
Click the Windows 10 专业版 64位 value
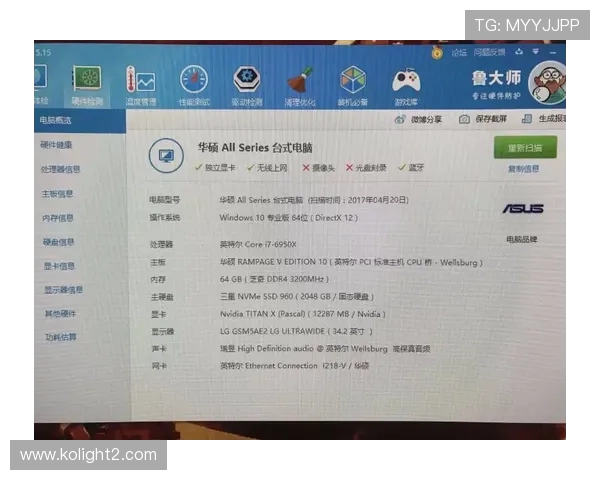pyautogui.click(x=289, y=218)
